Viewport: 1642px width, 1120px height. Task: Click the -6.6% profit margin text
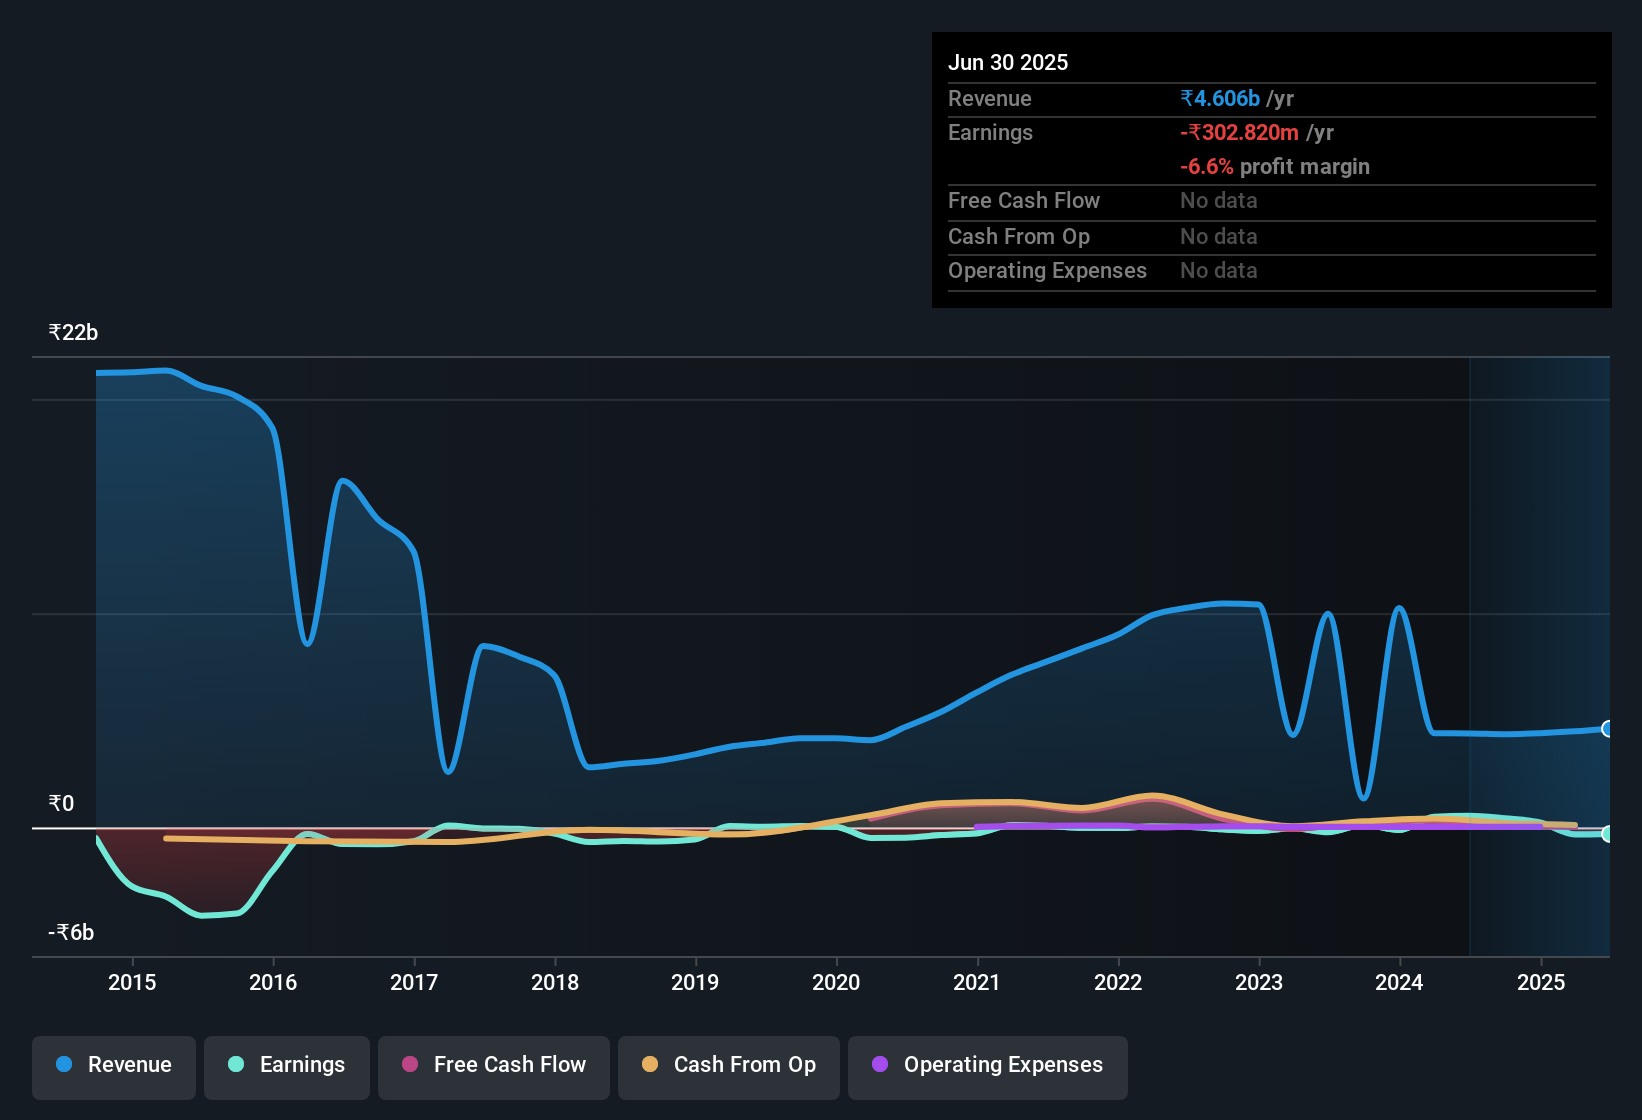[1275, 167]
